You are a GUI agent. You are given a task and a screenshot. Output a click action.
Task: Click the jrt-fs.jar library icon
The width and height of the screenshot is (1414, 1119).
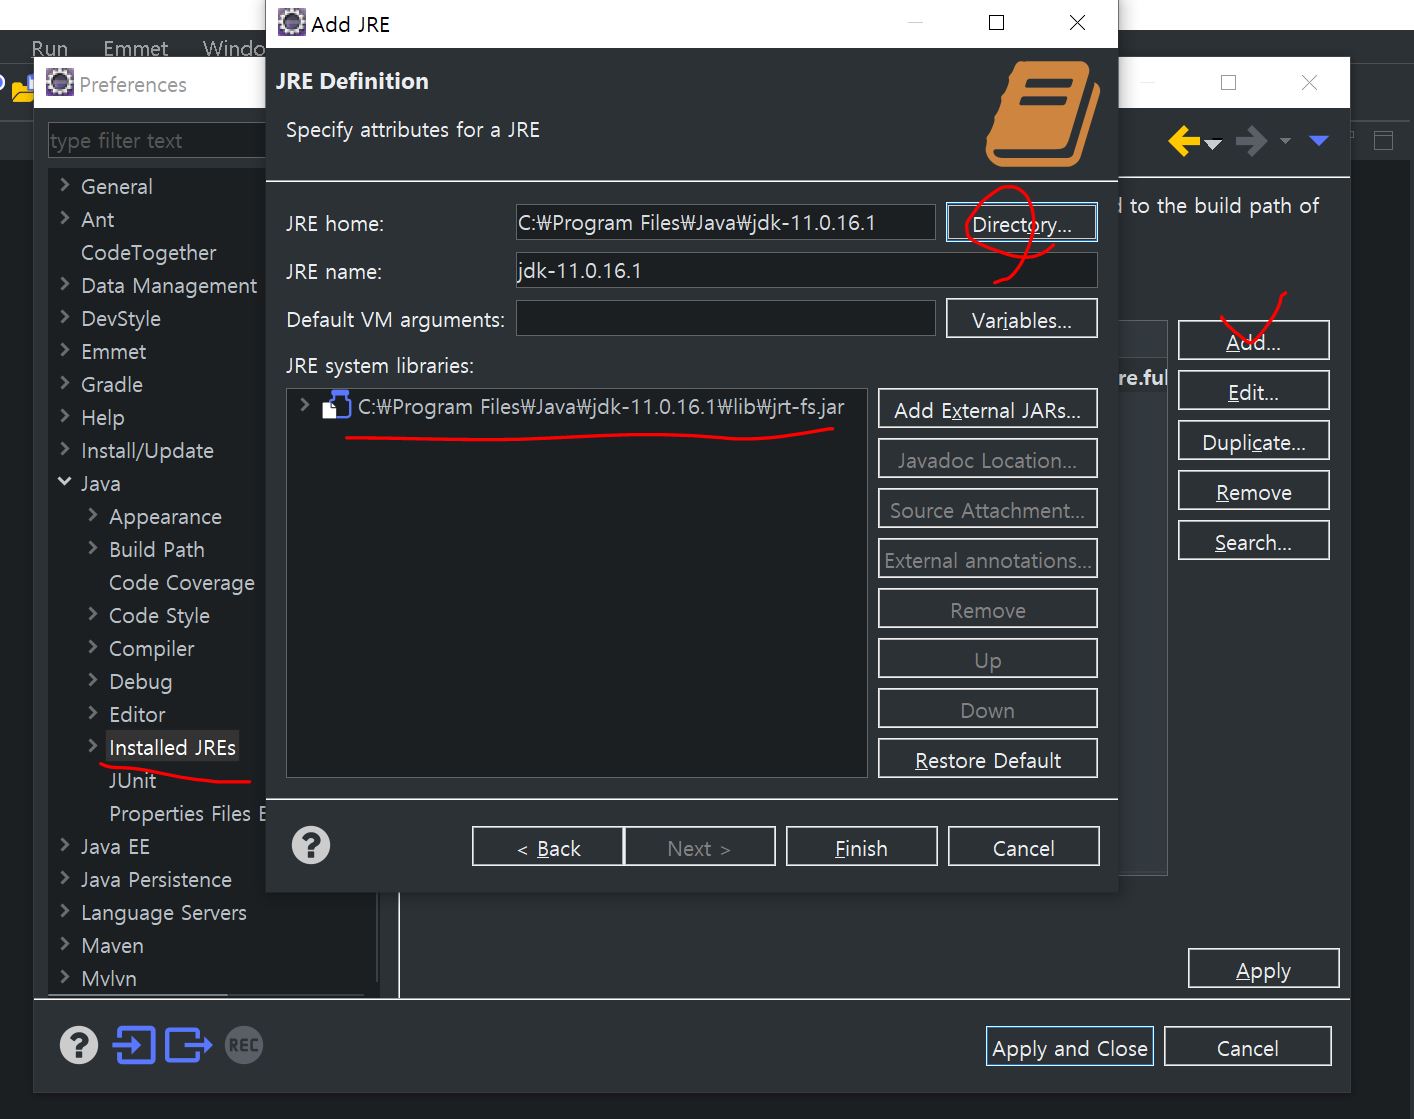pos(337,405)
